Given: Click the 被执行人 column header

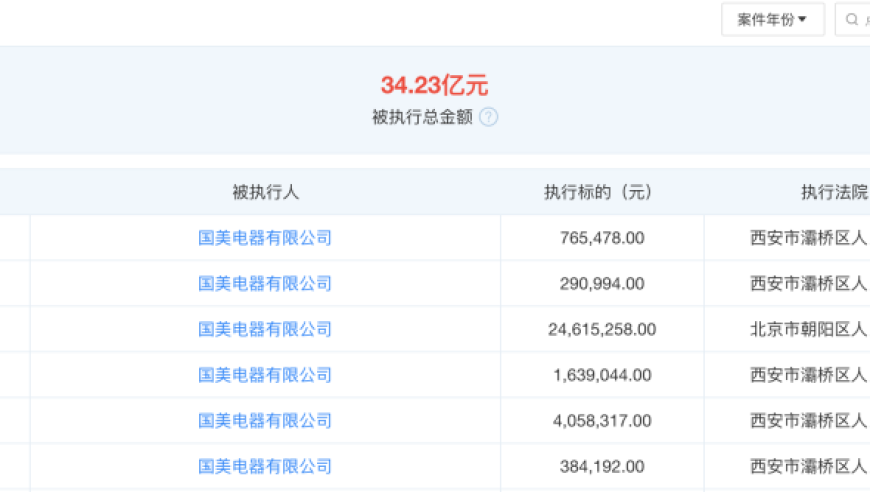Looking at the screenshot, I should 265,192.
